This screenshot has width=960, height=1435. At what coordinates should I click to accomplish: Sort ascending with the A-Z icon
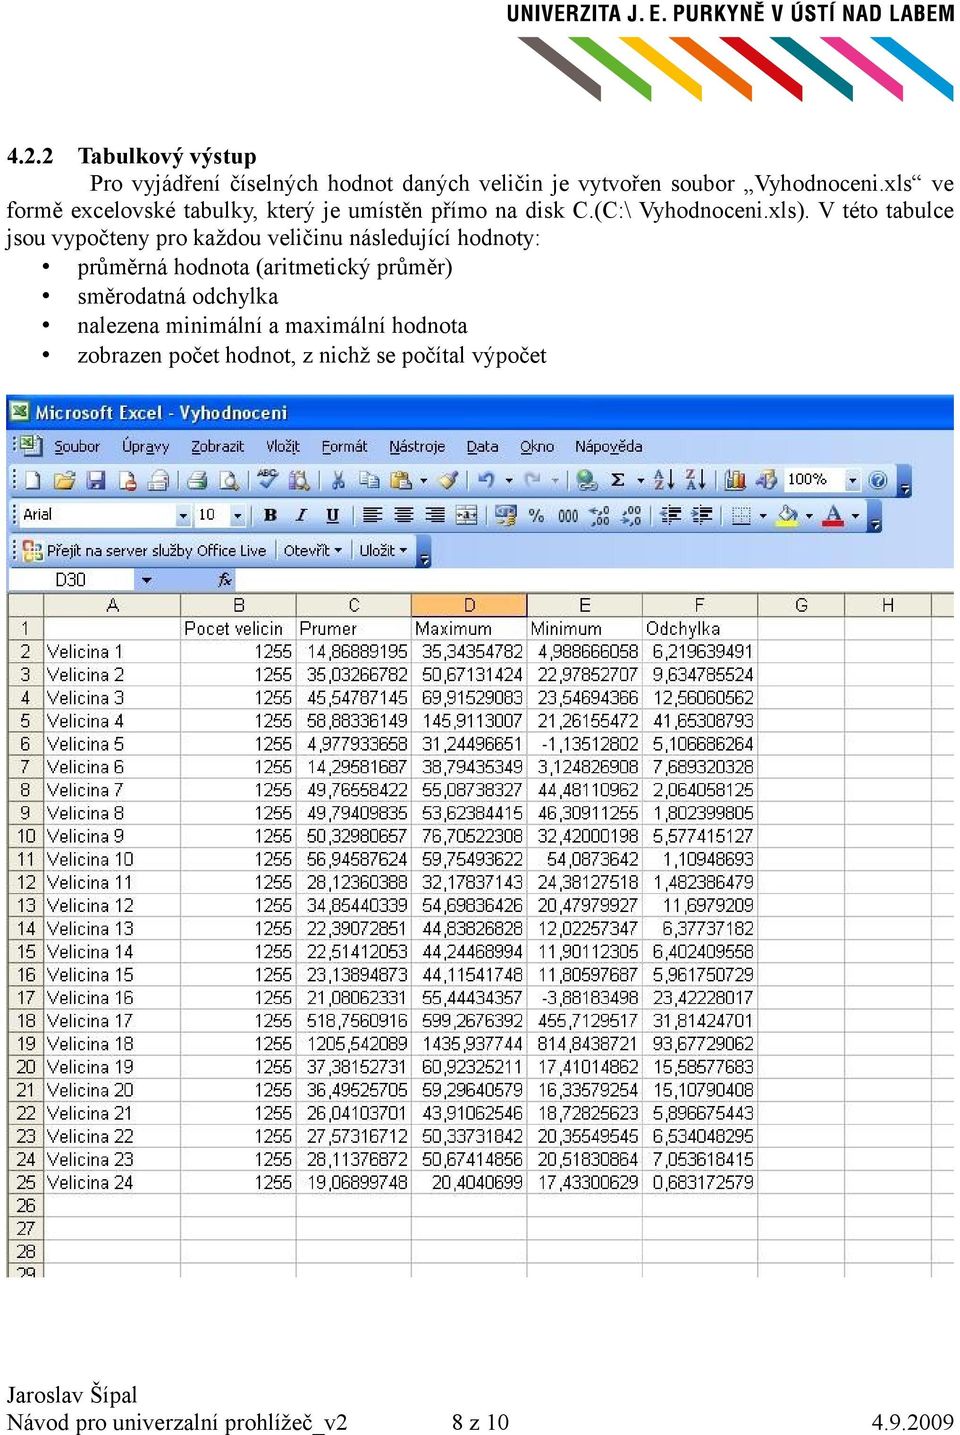[663, 481]
